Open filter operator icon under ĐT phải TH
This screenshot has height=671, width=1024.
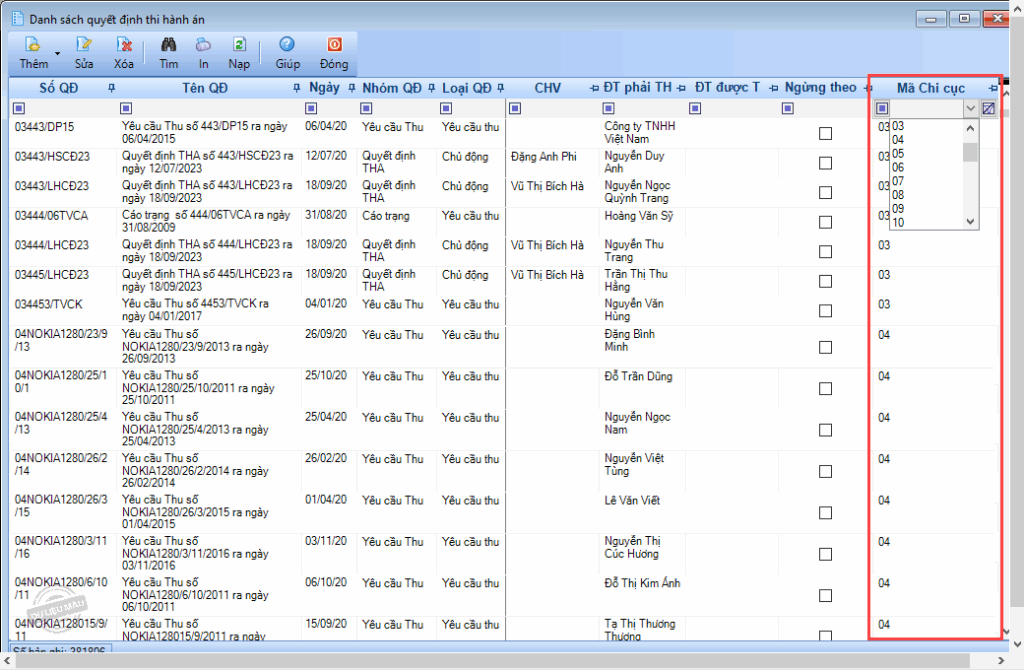609,108
